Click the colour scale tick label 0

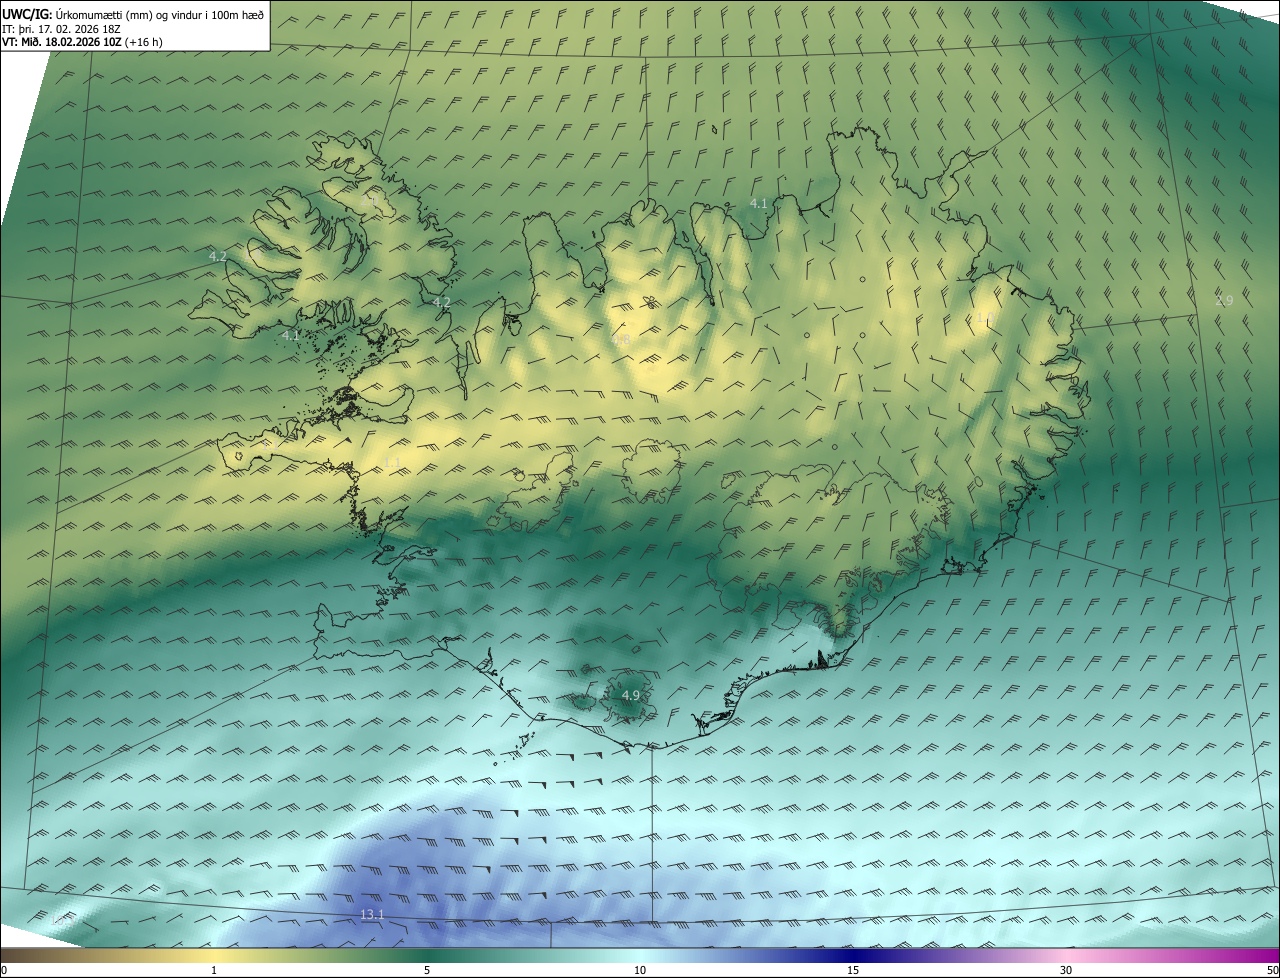[4, 970]
